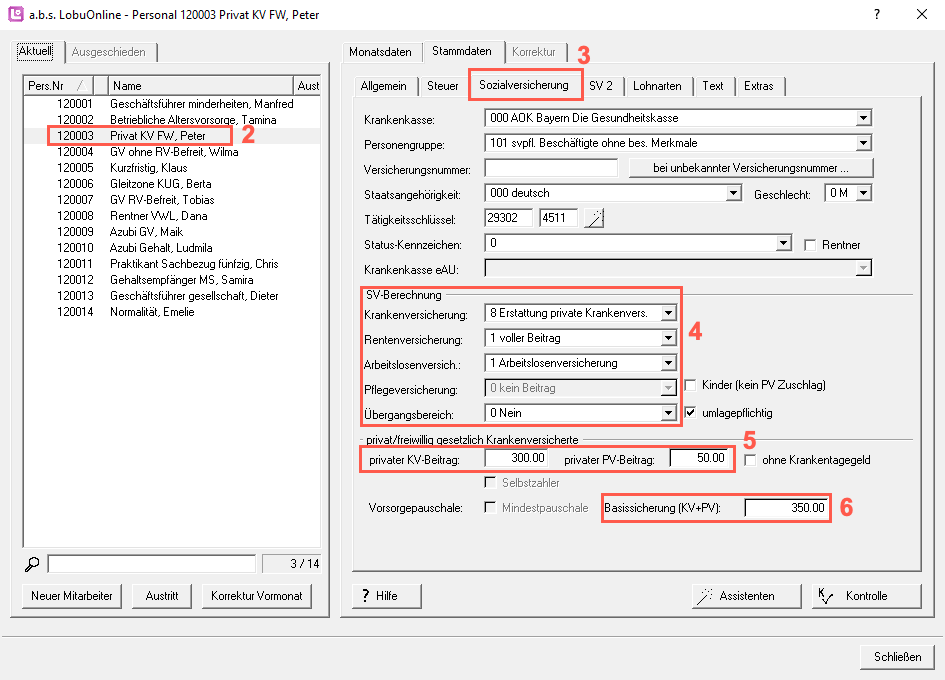Sort the list by the Name column header
The image size is (945, 680).
click(x=201, y=86)
